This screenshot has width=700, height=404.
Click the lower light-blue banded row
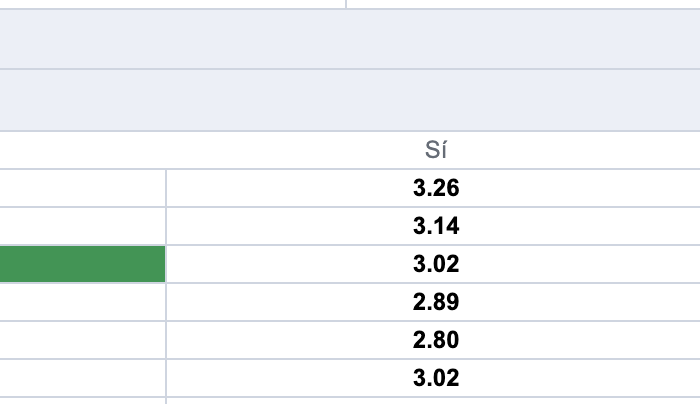pos(350,100)
